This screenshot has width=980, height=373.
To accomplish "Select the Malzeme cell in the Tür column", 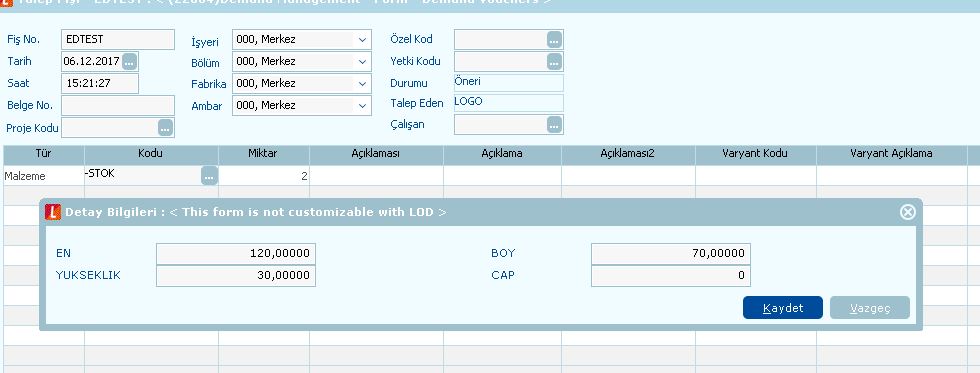I will click(44, 176).
